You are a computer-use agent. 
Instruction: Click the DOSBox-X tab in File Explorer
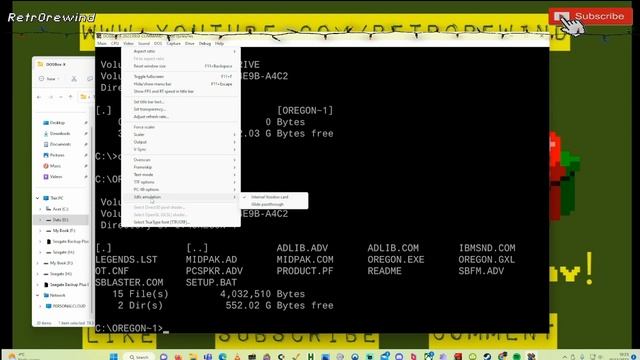[55, 64]
